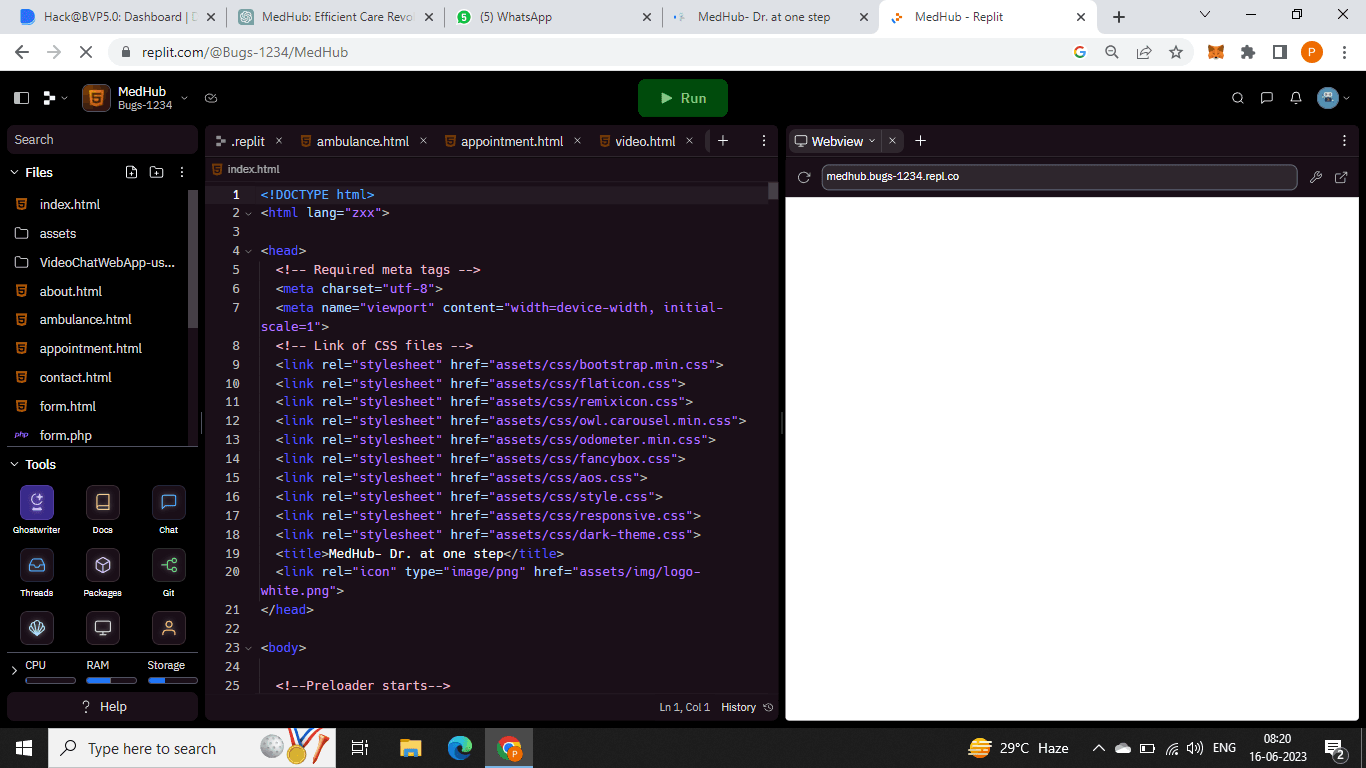Click the Ln 1, Col 1 status

pos(685,707)
